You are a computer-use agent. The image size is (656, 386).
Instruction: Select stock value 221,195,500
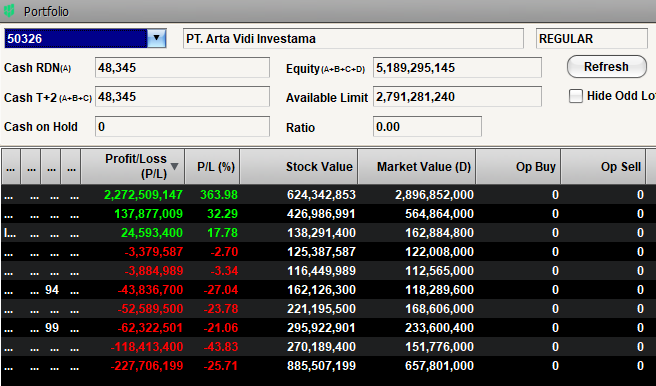tap(321, 309)
